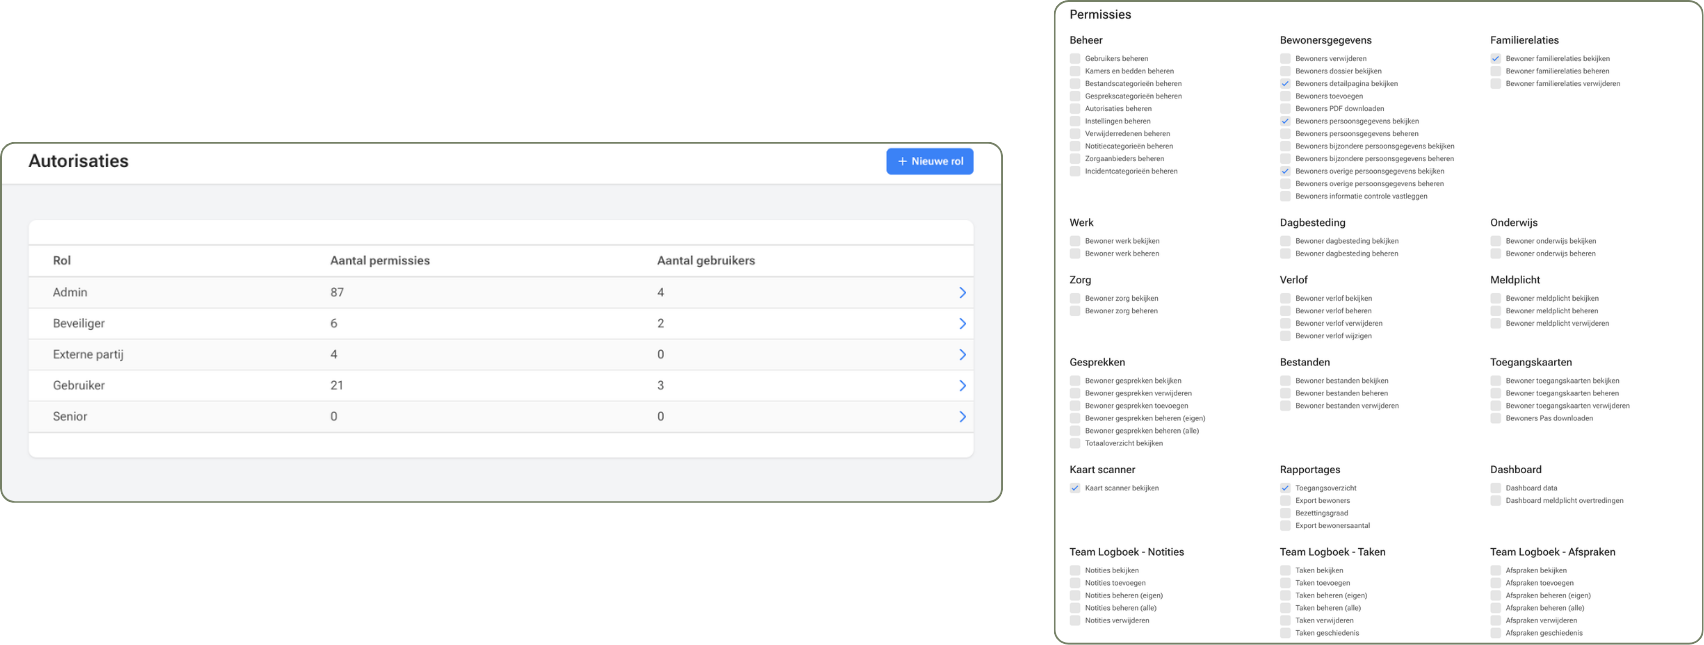The image size is (1704, 645).
Task: Click the Admin role name
Action: (x=70, y=293)
